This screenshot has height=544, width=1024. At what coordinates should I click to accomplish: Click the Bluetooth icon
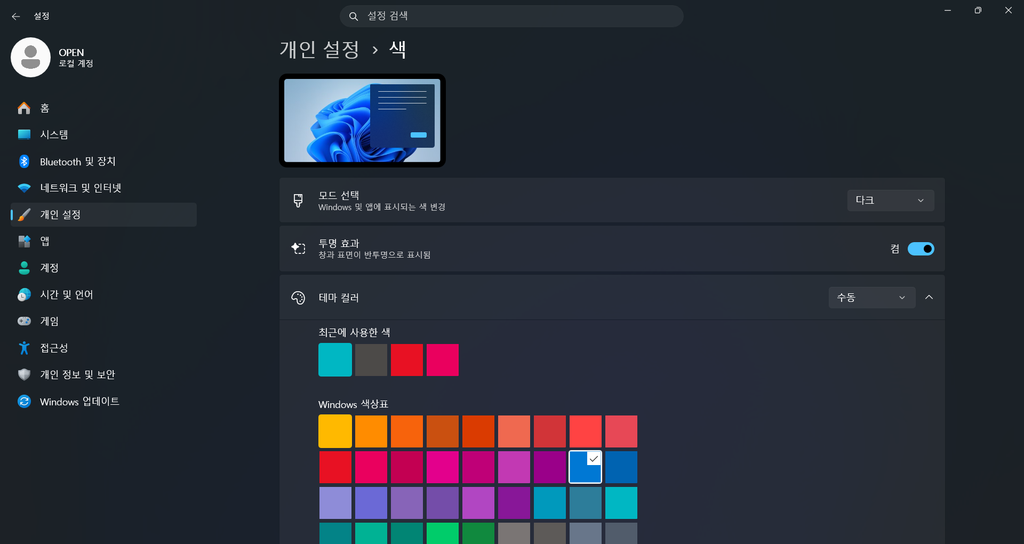pyautogui.click(x=24, y=161)
